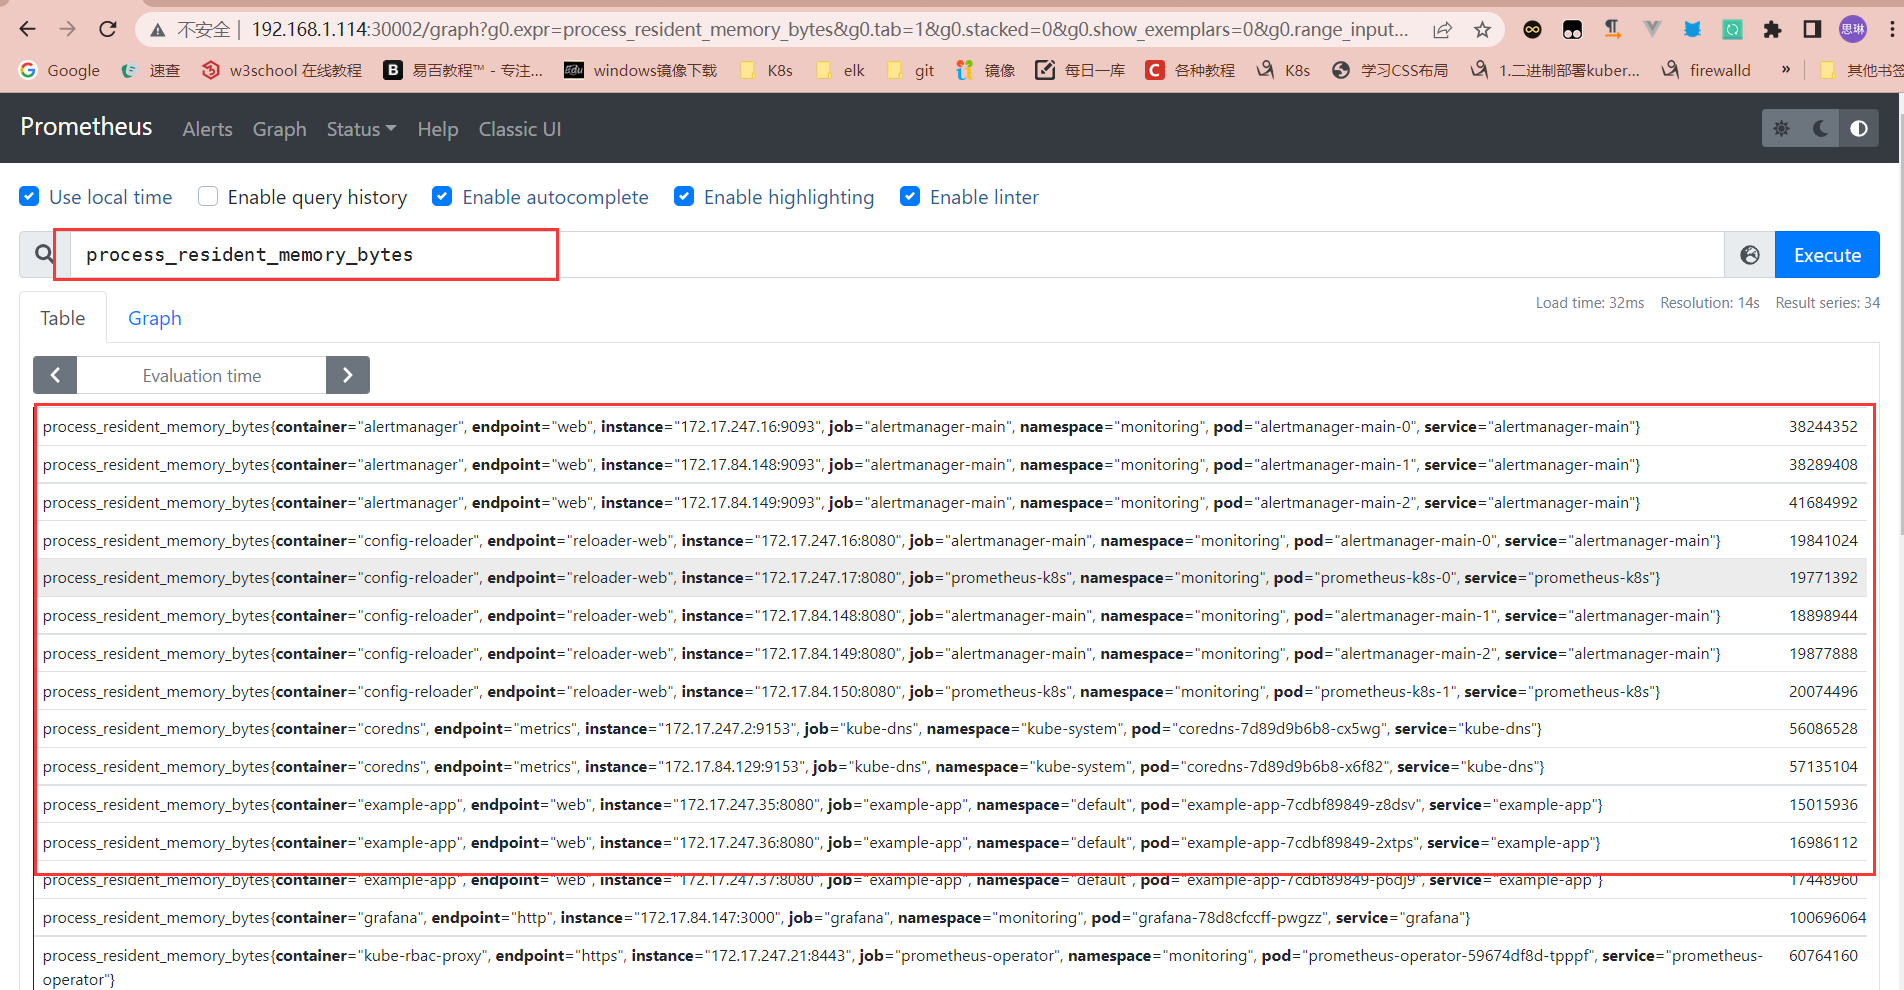This screenshot has width=1904, height=990.
Task: Open the w3school 在线教程 bookmark
Action: 282,70
